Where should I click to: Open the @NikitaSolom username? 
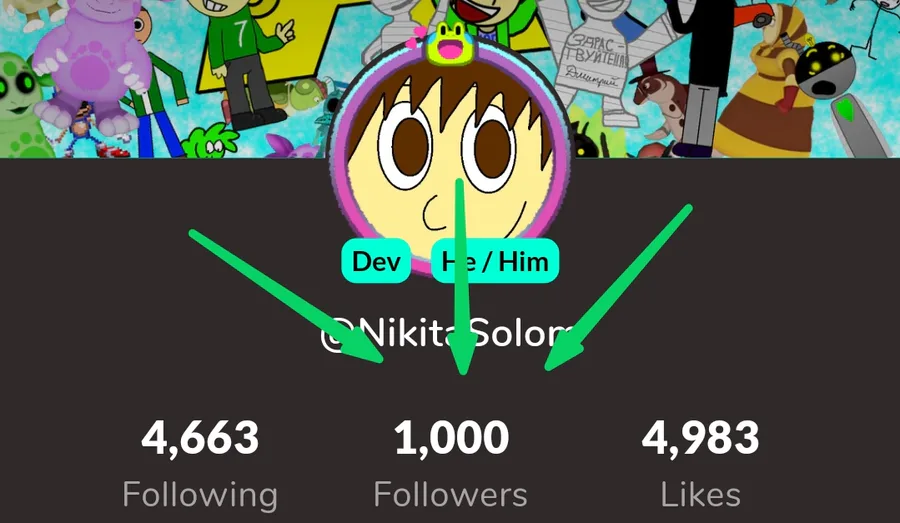[448, 334]
